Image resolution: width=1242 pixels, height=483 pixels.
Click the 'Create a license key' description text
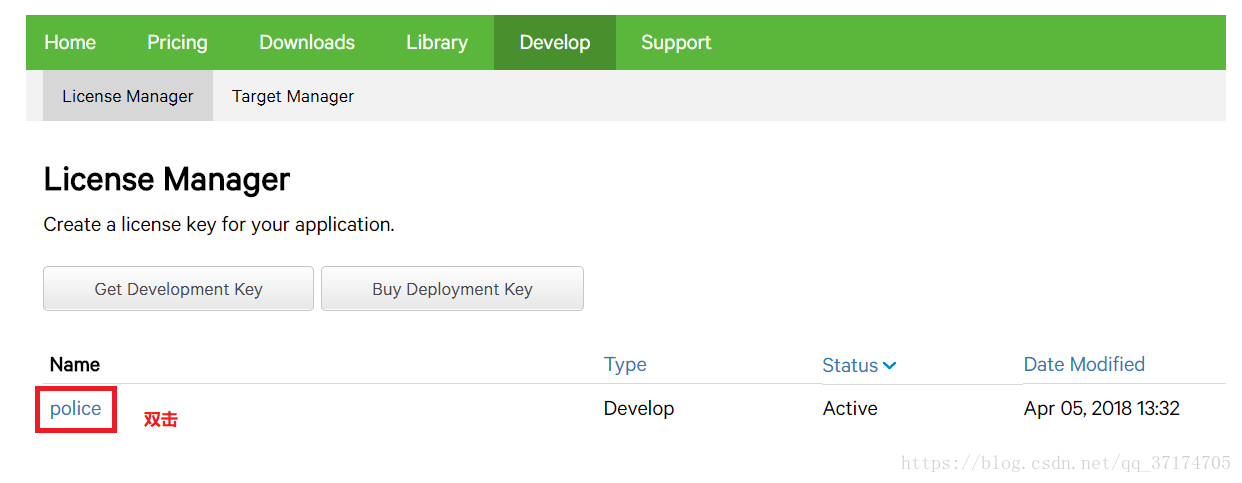pos(219,225)
